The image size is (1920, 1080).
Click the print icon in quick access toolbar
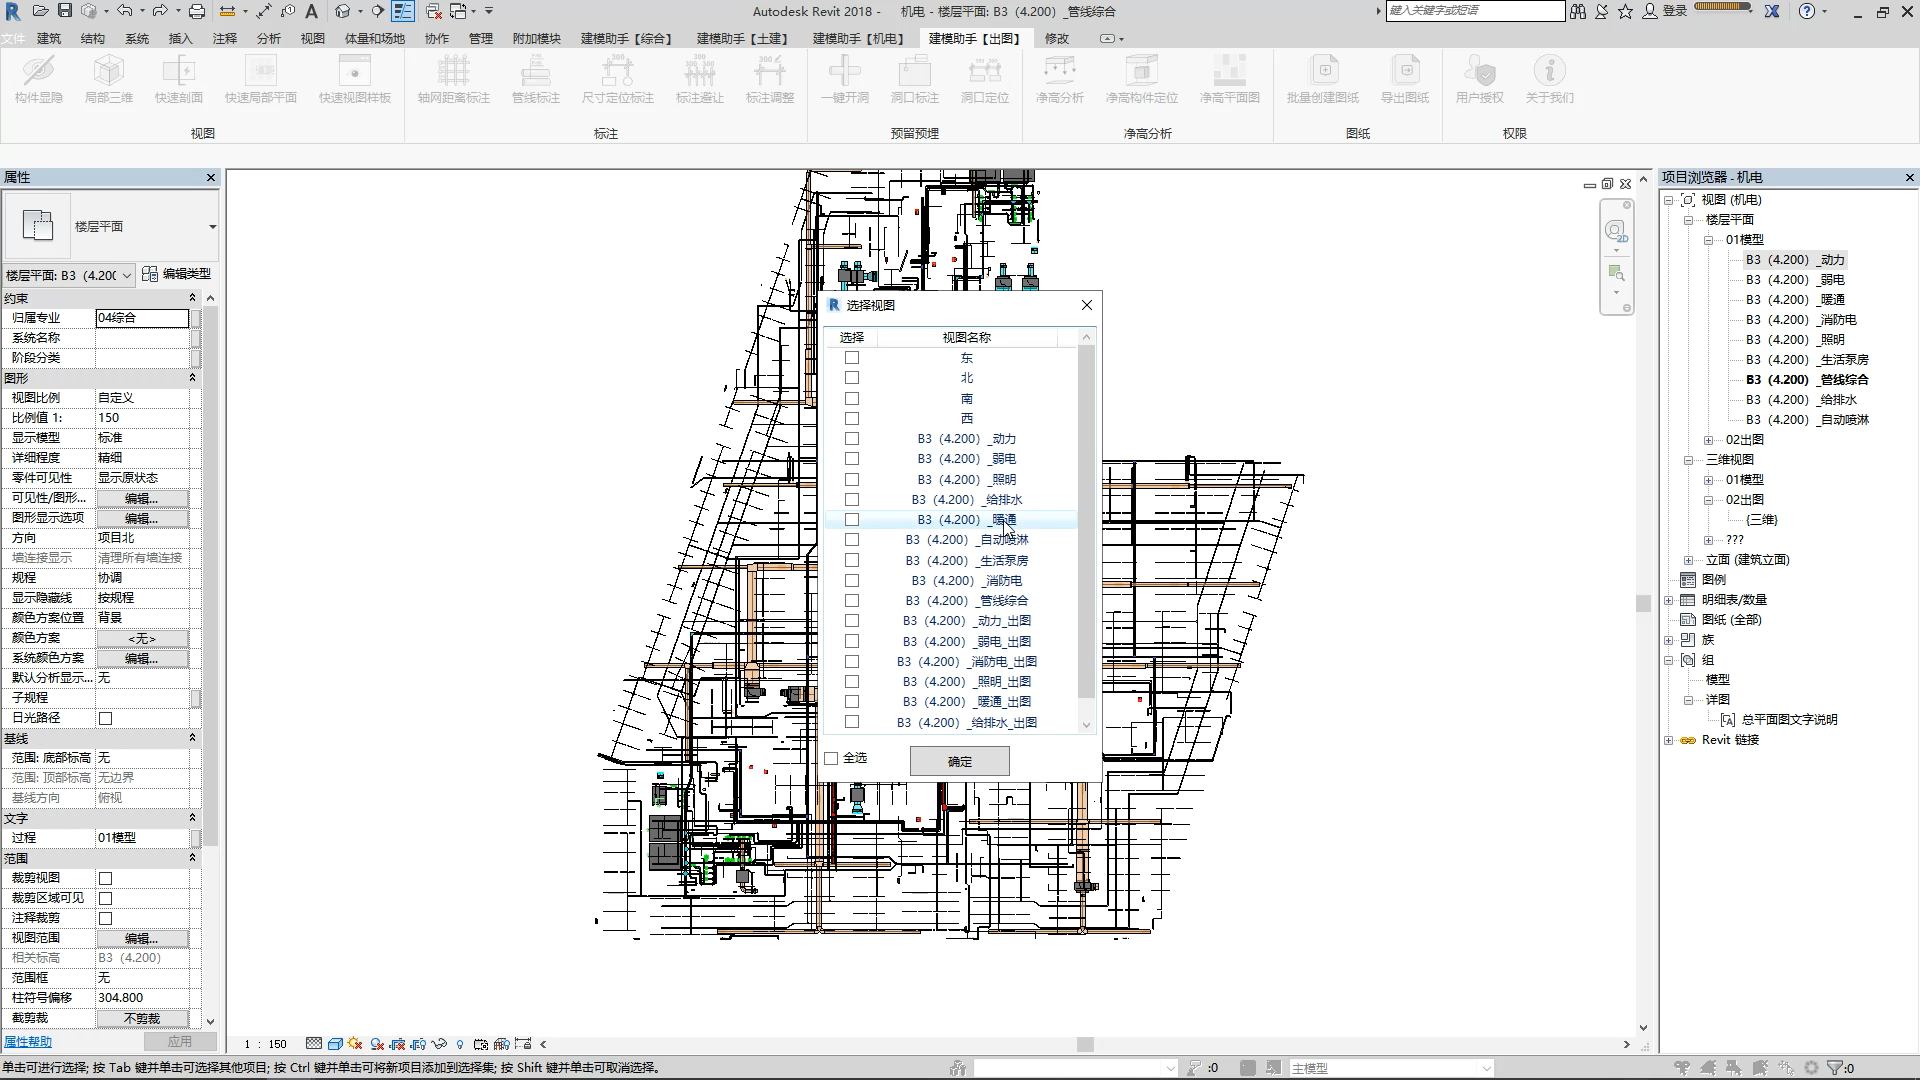tap(197, 11)
